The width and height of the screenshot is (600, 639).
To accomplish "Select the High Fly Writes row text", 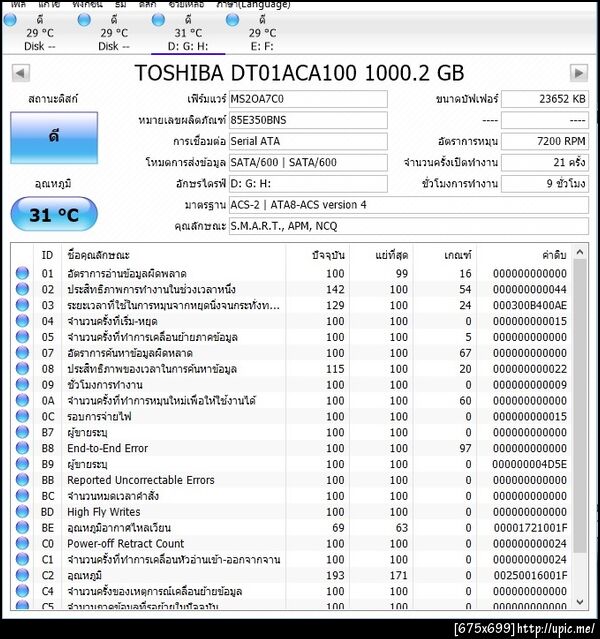I will (x=104, y=512).
